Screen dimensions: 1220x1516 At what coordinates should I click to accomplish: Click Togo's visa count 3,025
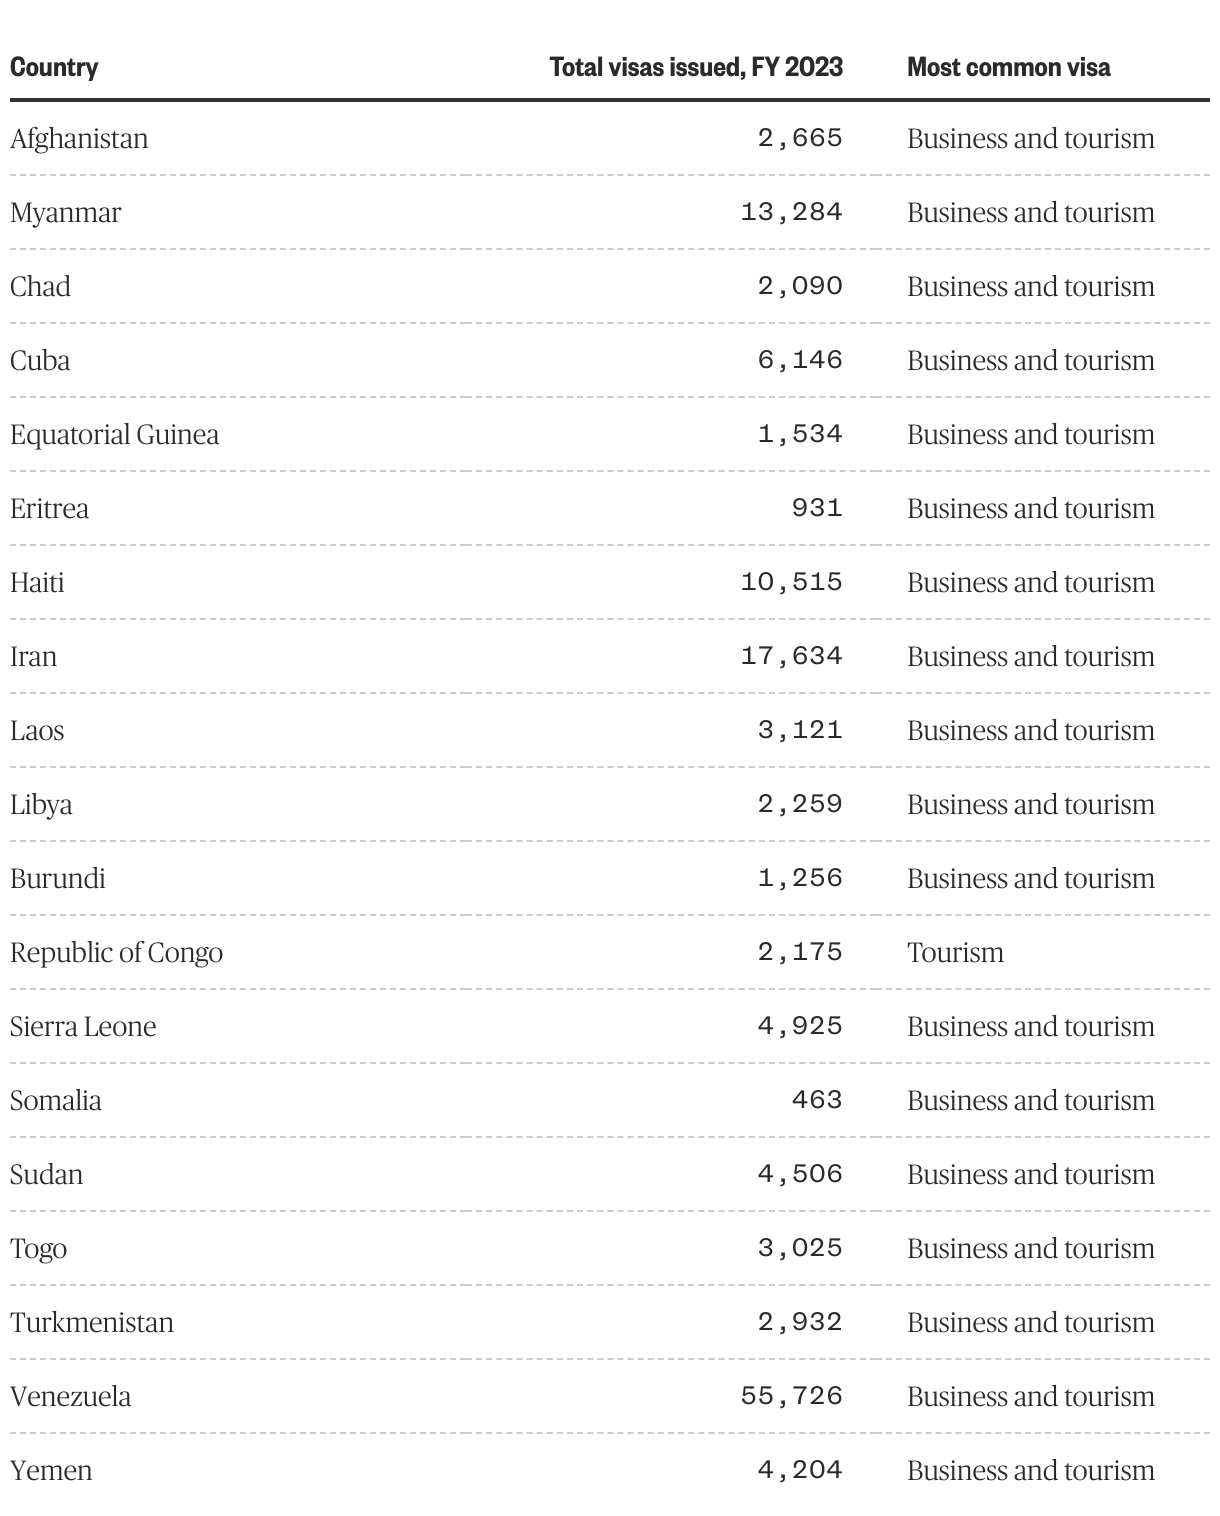(x=799, y=1248)
